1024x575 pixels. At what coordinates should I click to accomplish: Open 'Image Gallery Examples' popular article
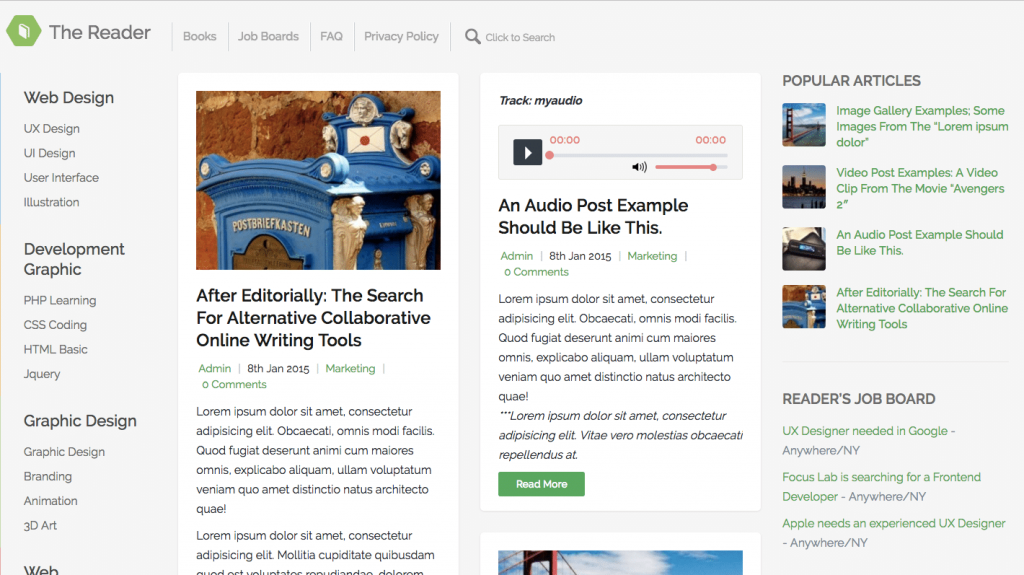(921, 126)
